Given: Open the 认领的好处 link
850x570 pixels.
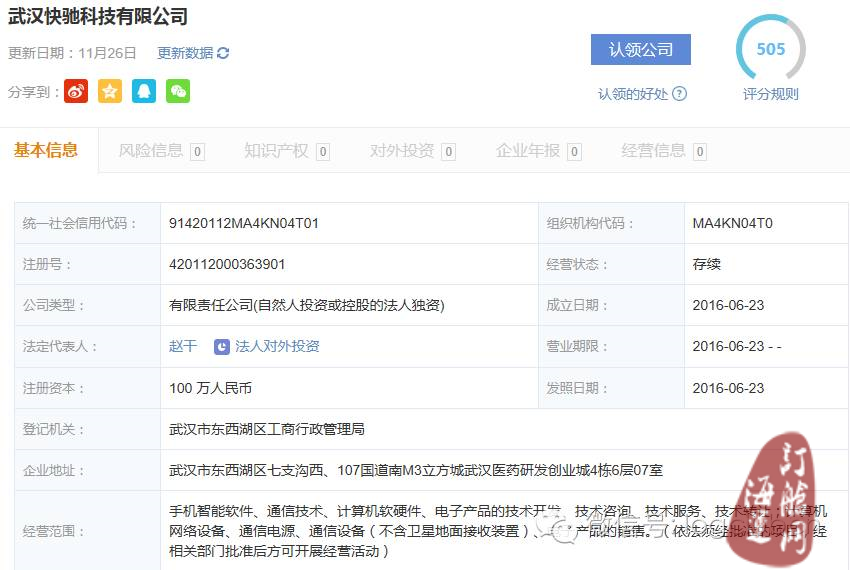Looking at the screenshot, I should [633, 94].
